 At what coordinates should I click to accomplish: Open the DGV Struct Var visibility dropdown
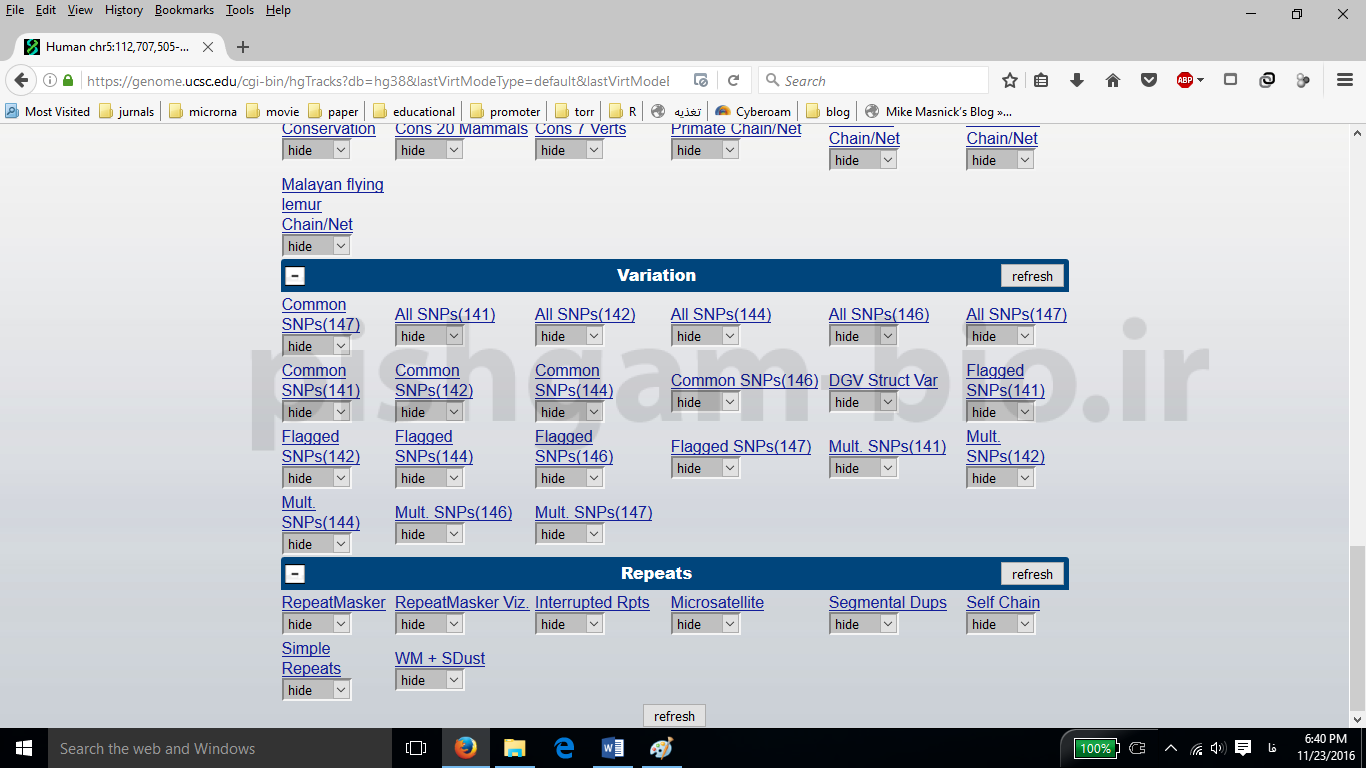862,402
